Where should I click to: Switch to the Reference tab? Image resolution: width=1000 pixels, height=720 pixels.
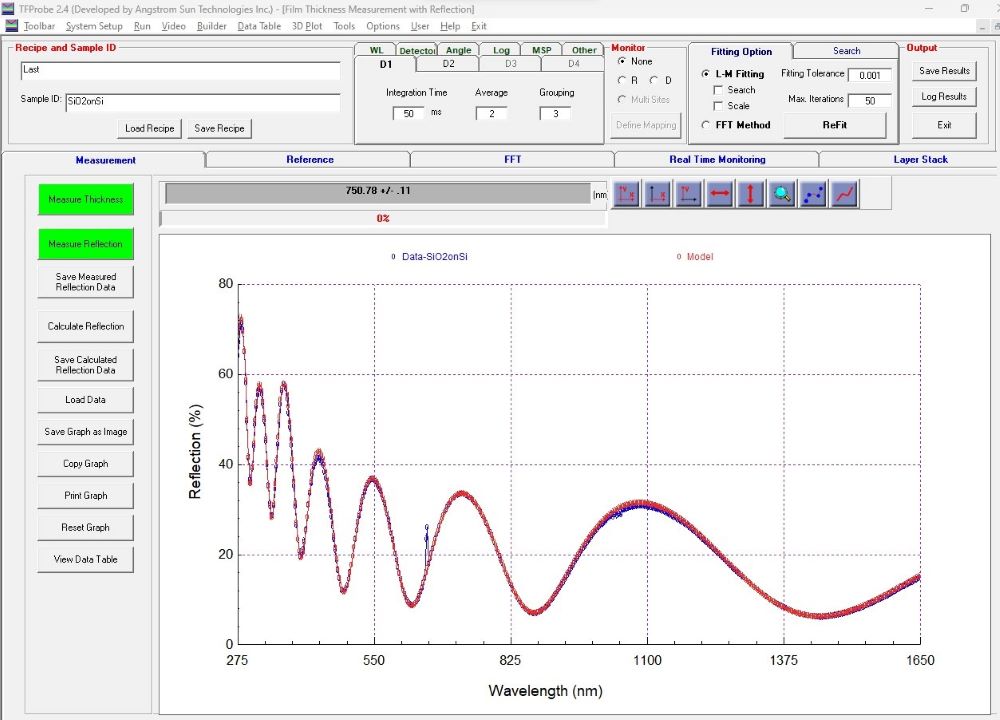click(309, 159)
